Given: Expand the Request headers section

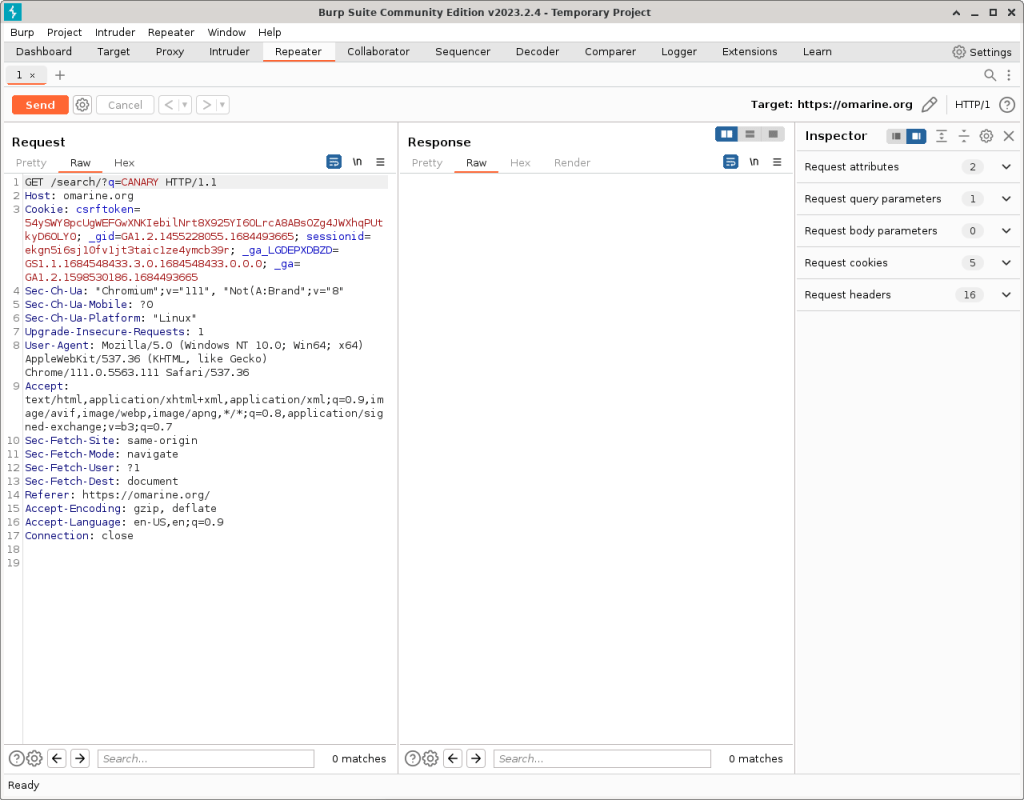Looking at the screenshot, I should 1006,295.
